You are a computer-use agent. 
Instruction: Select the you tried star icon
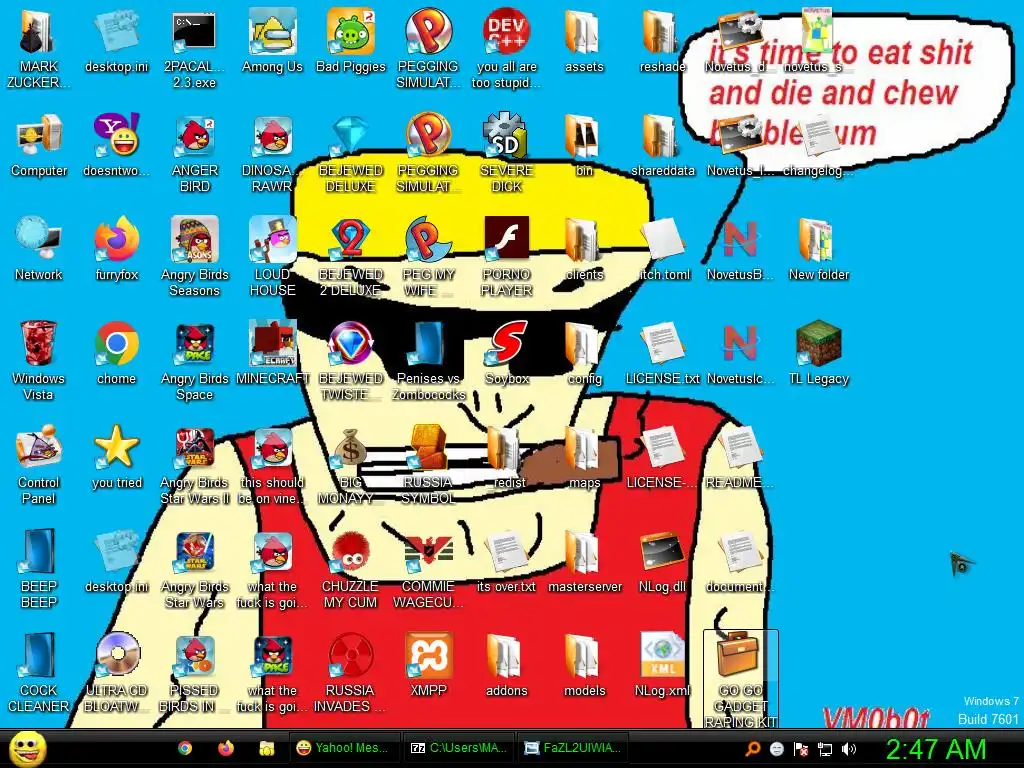[x=117, y=456]
